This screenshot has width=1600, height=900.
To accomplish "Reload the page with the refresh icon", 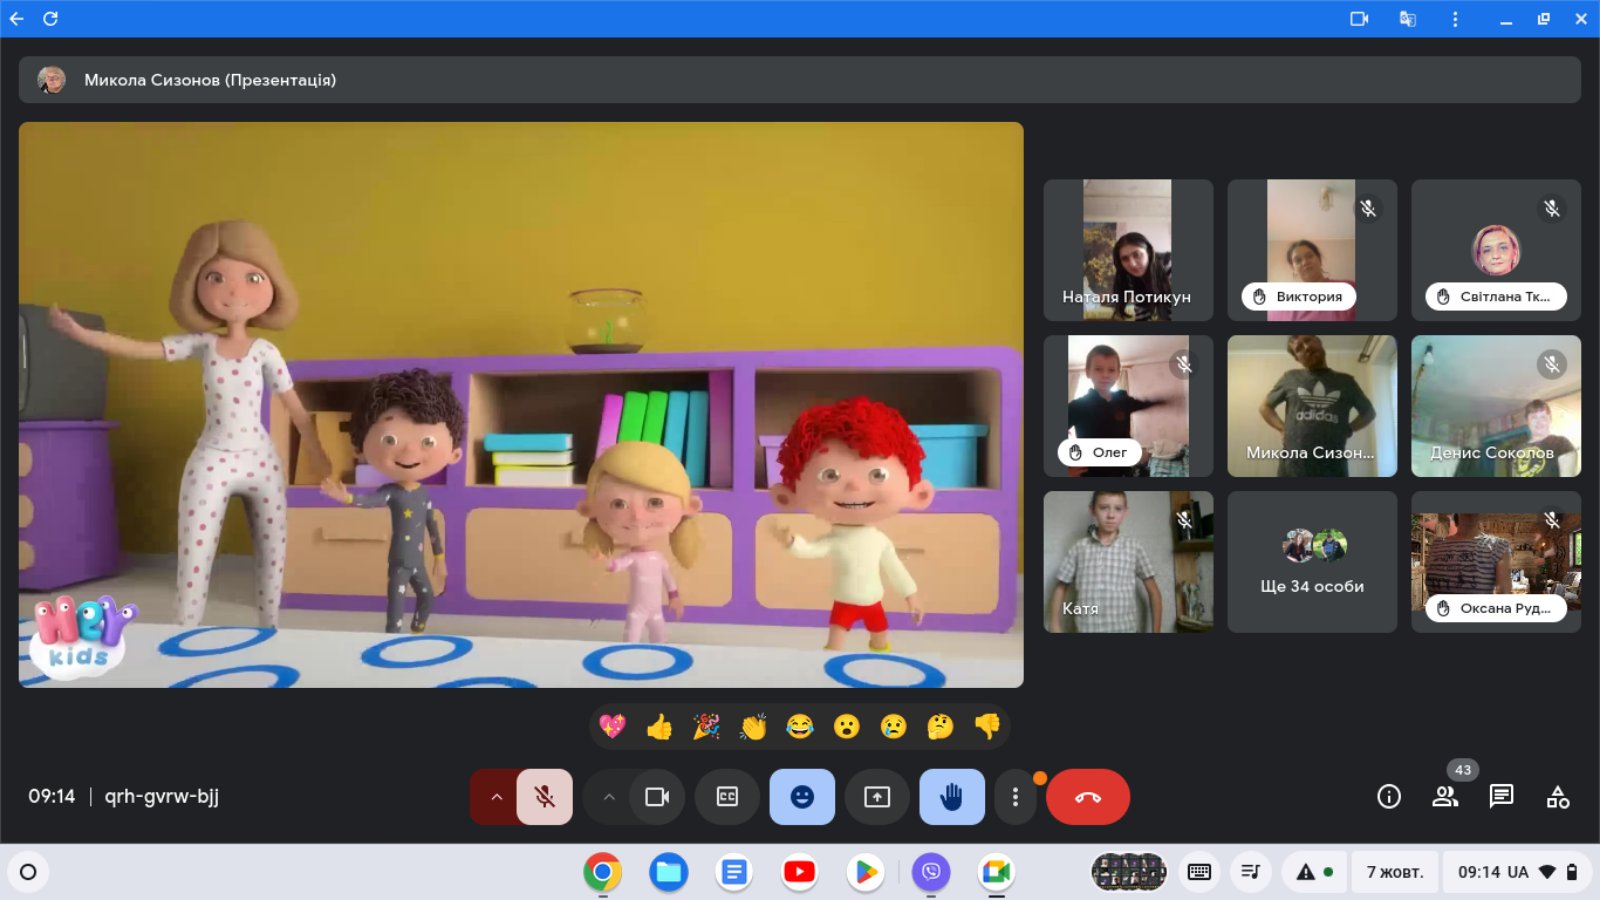I will (x=51, y=18).
